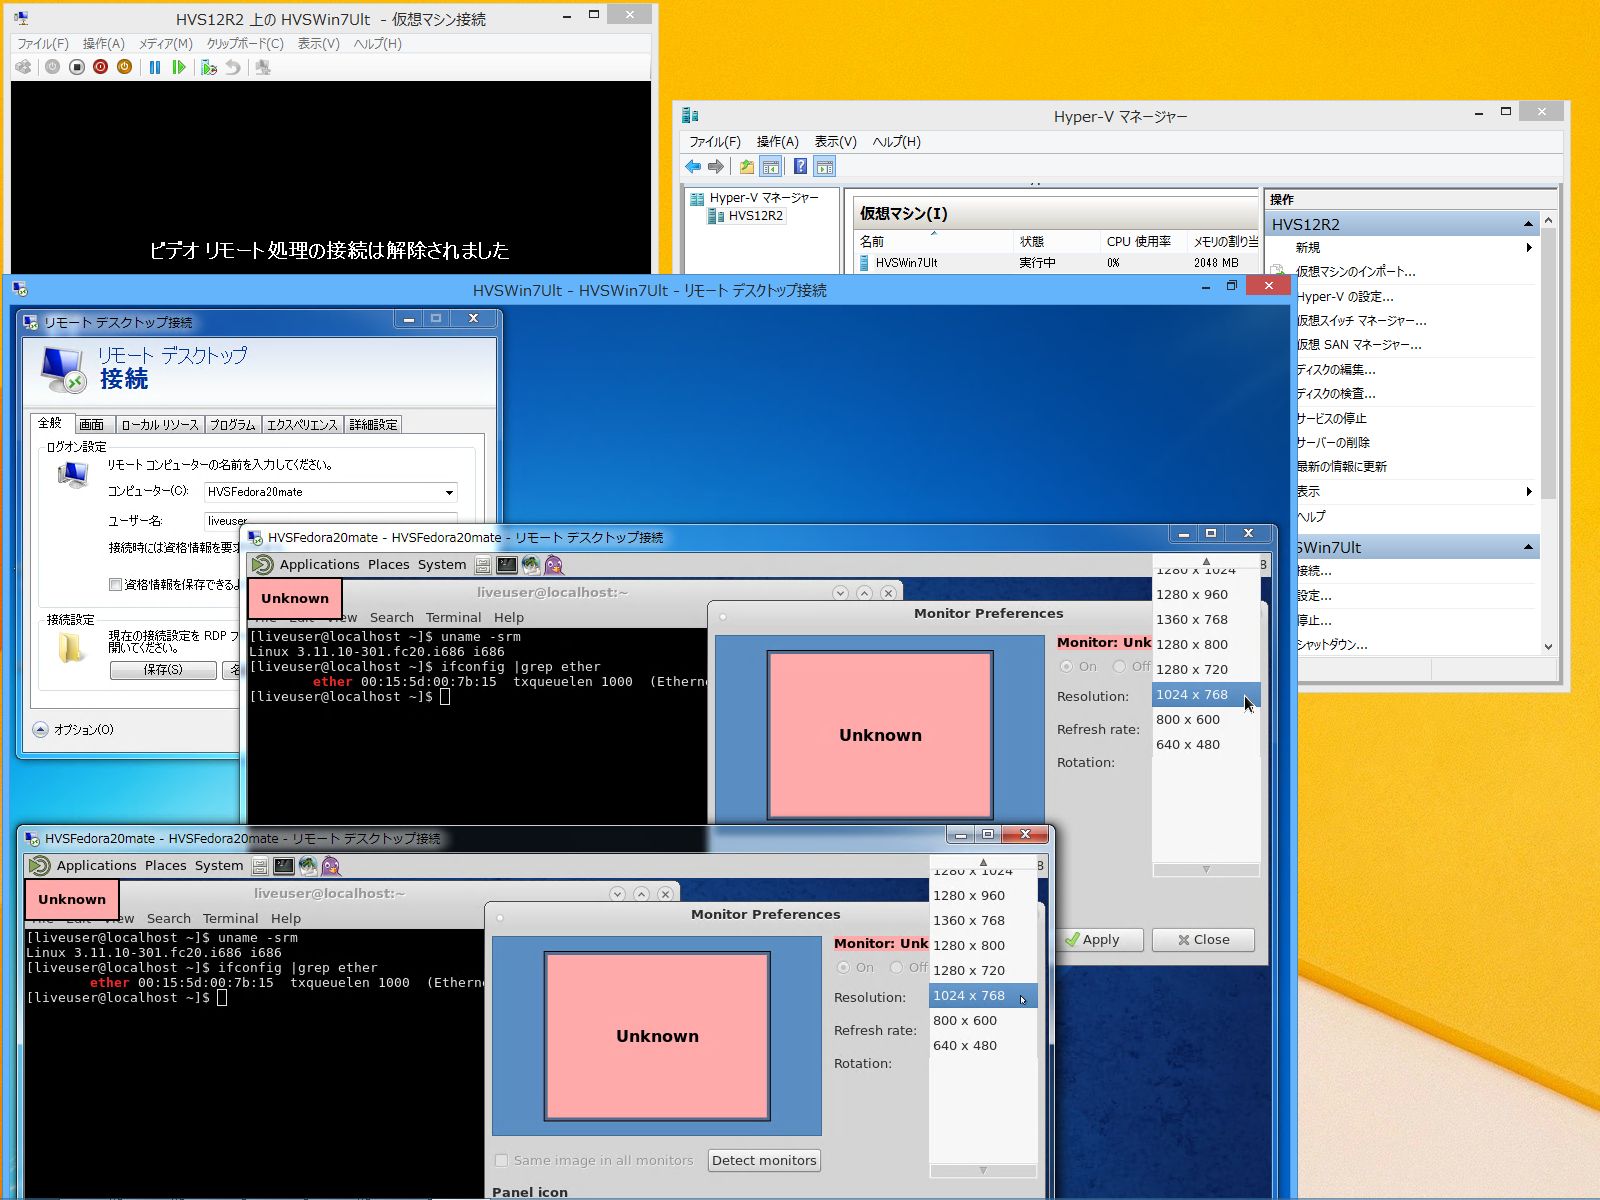The image size is (1600, 1200).
Task: Click Pidgin icon in frontmost Fedora panel
Action: tap(331, 866)
